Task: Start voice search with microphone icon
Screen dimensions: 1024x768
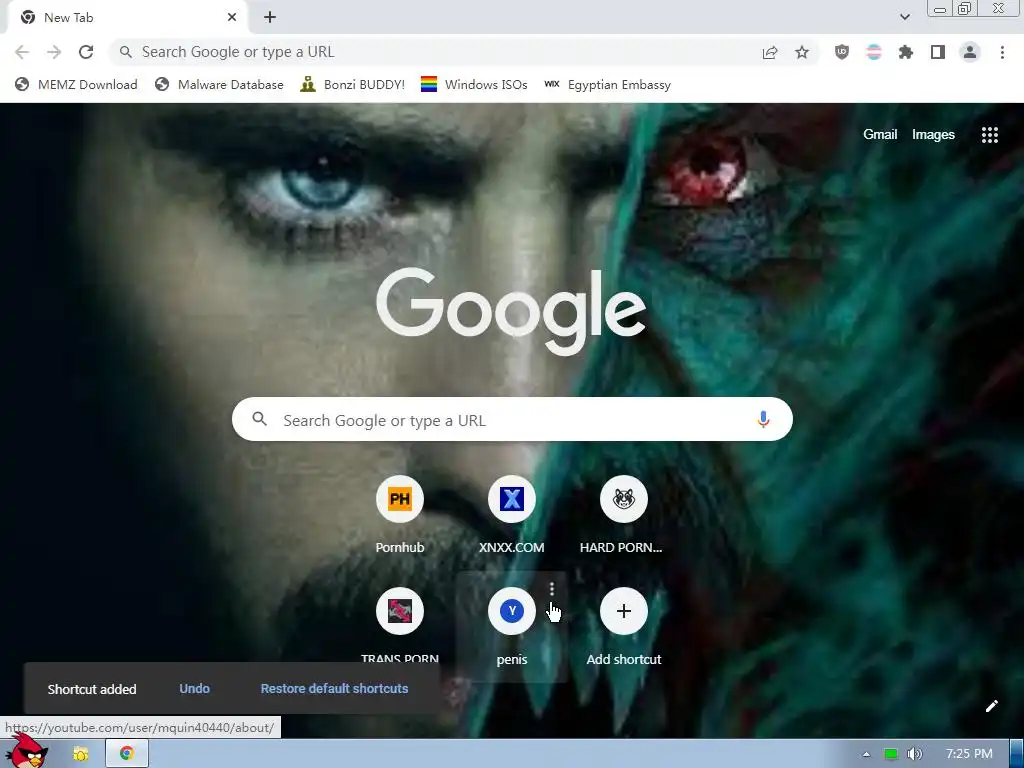Action: 763,419
